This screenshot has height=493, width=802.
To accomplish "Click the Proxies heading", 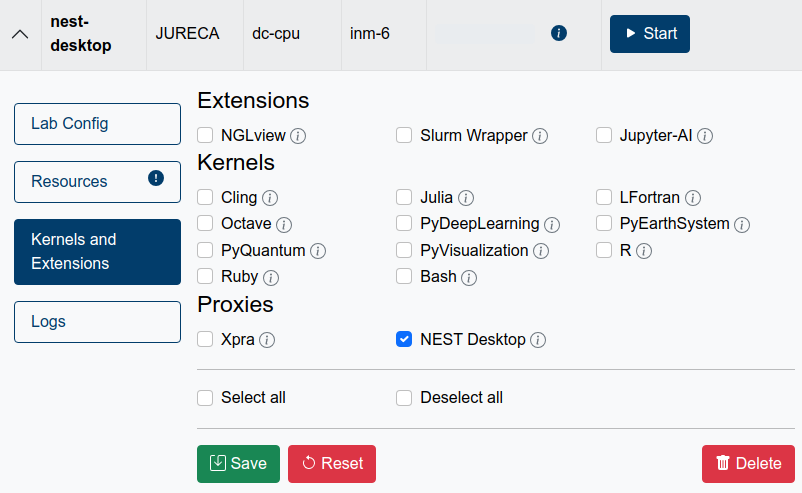I will pos(235,305).
